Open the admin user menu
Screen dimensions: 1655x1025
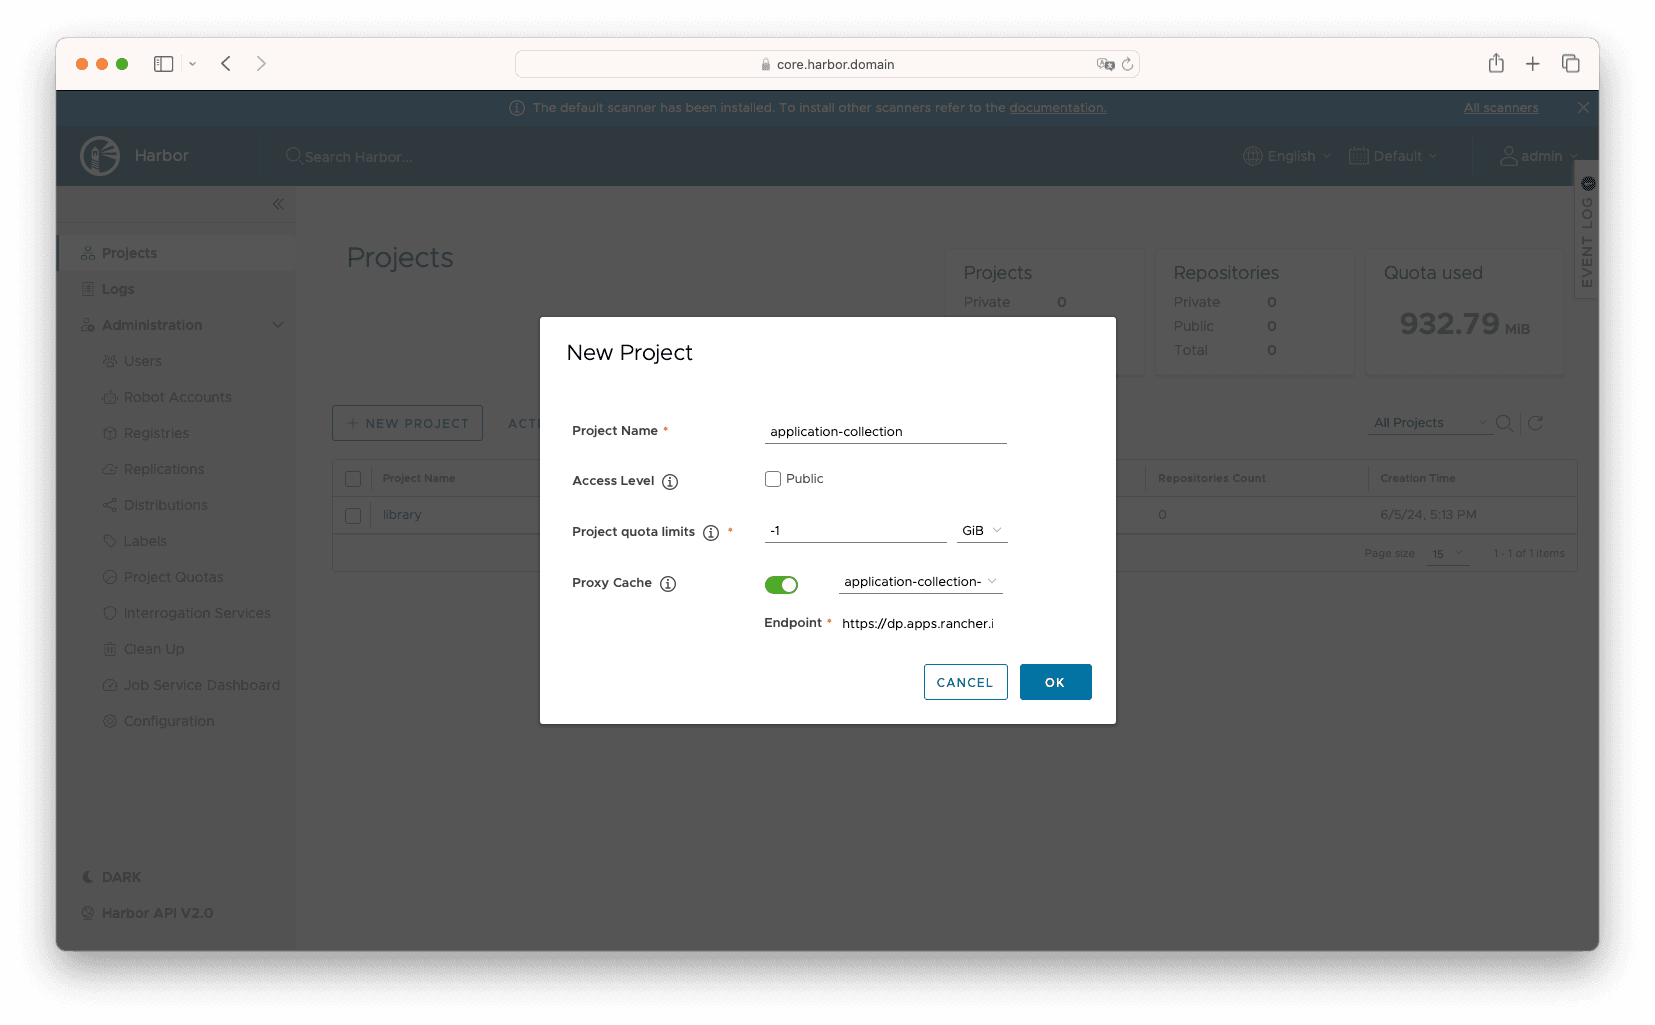point(1539,156)
